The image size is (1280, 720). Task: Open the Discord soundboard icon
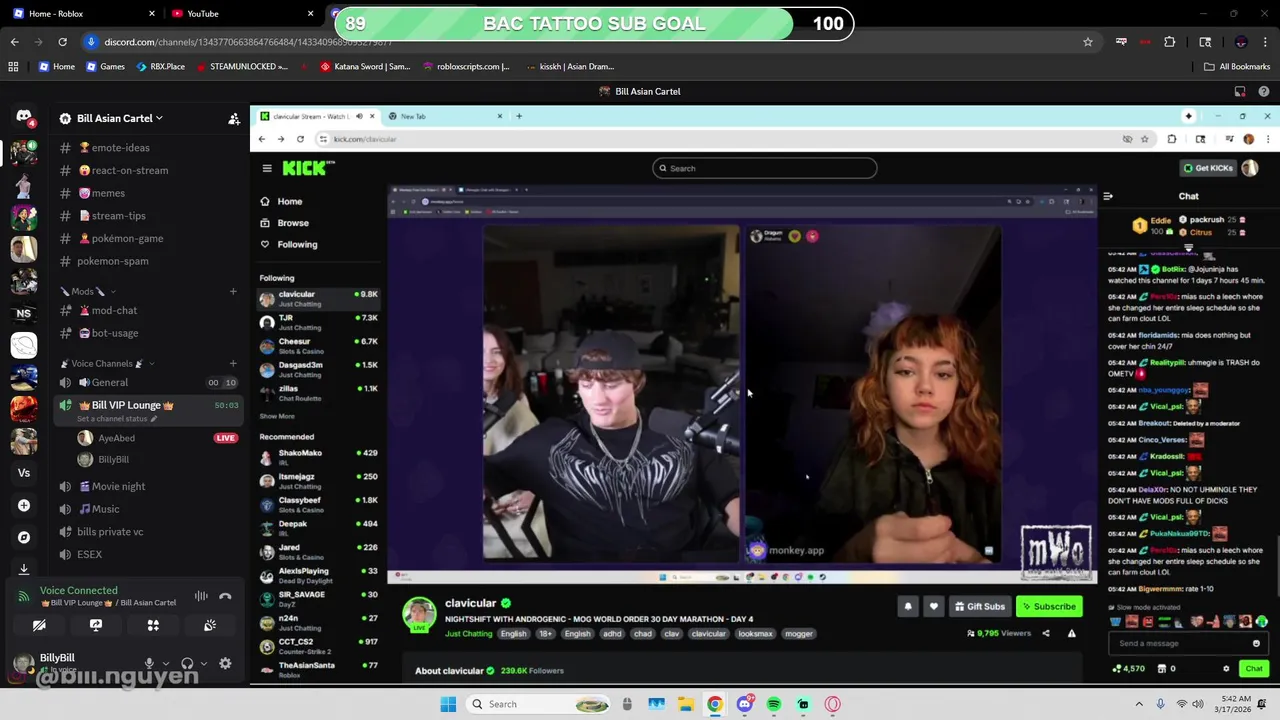point(210,625)
